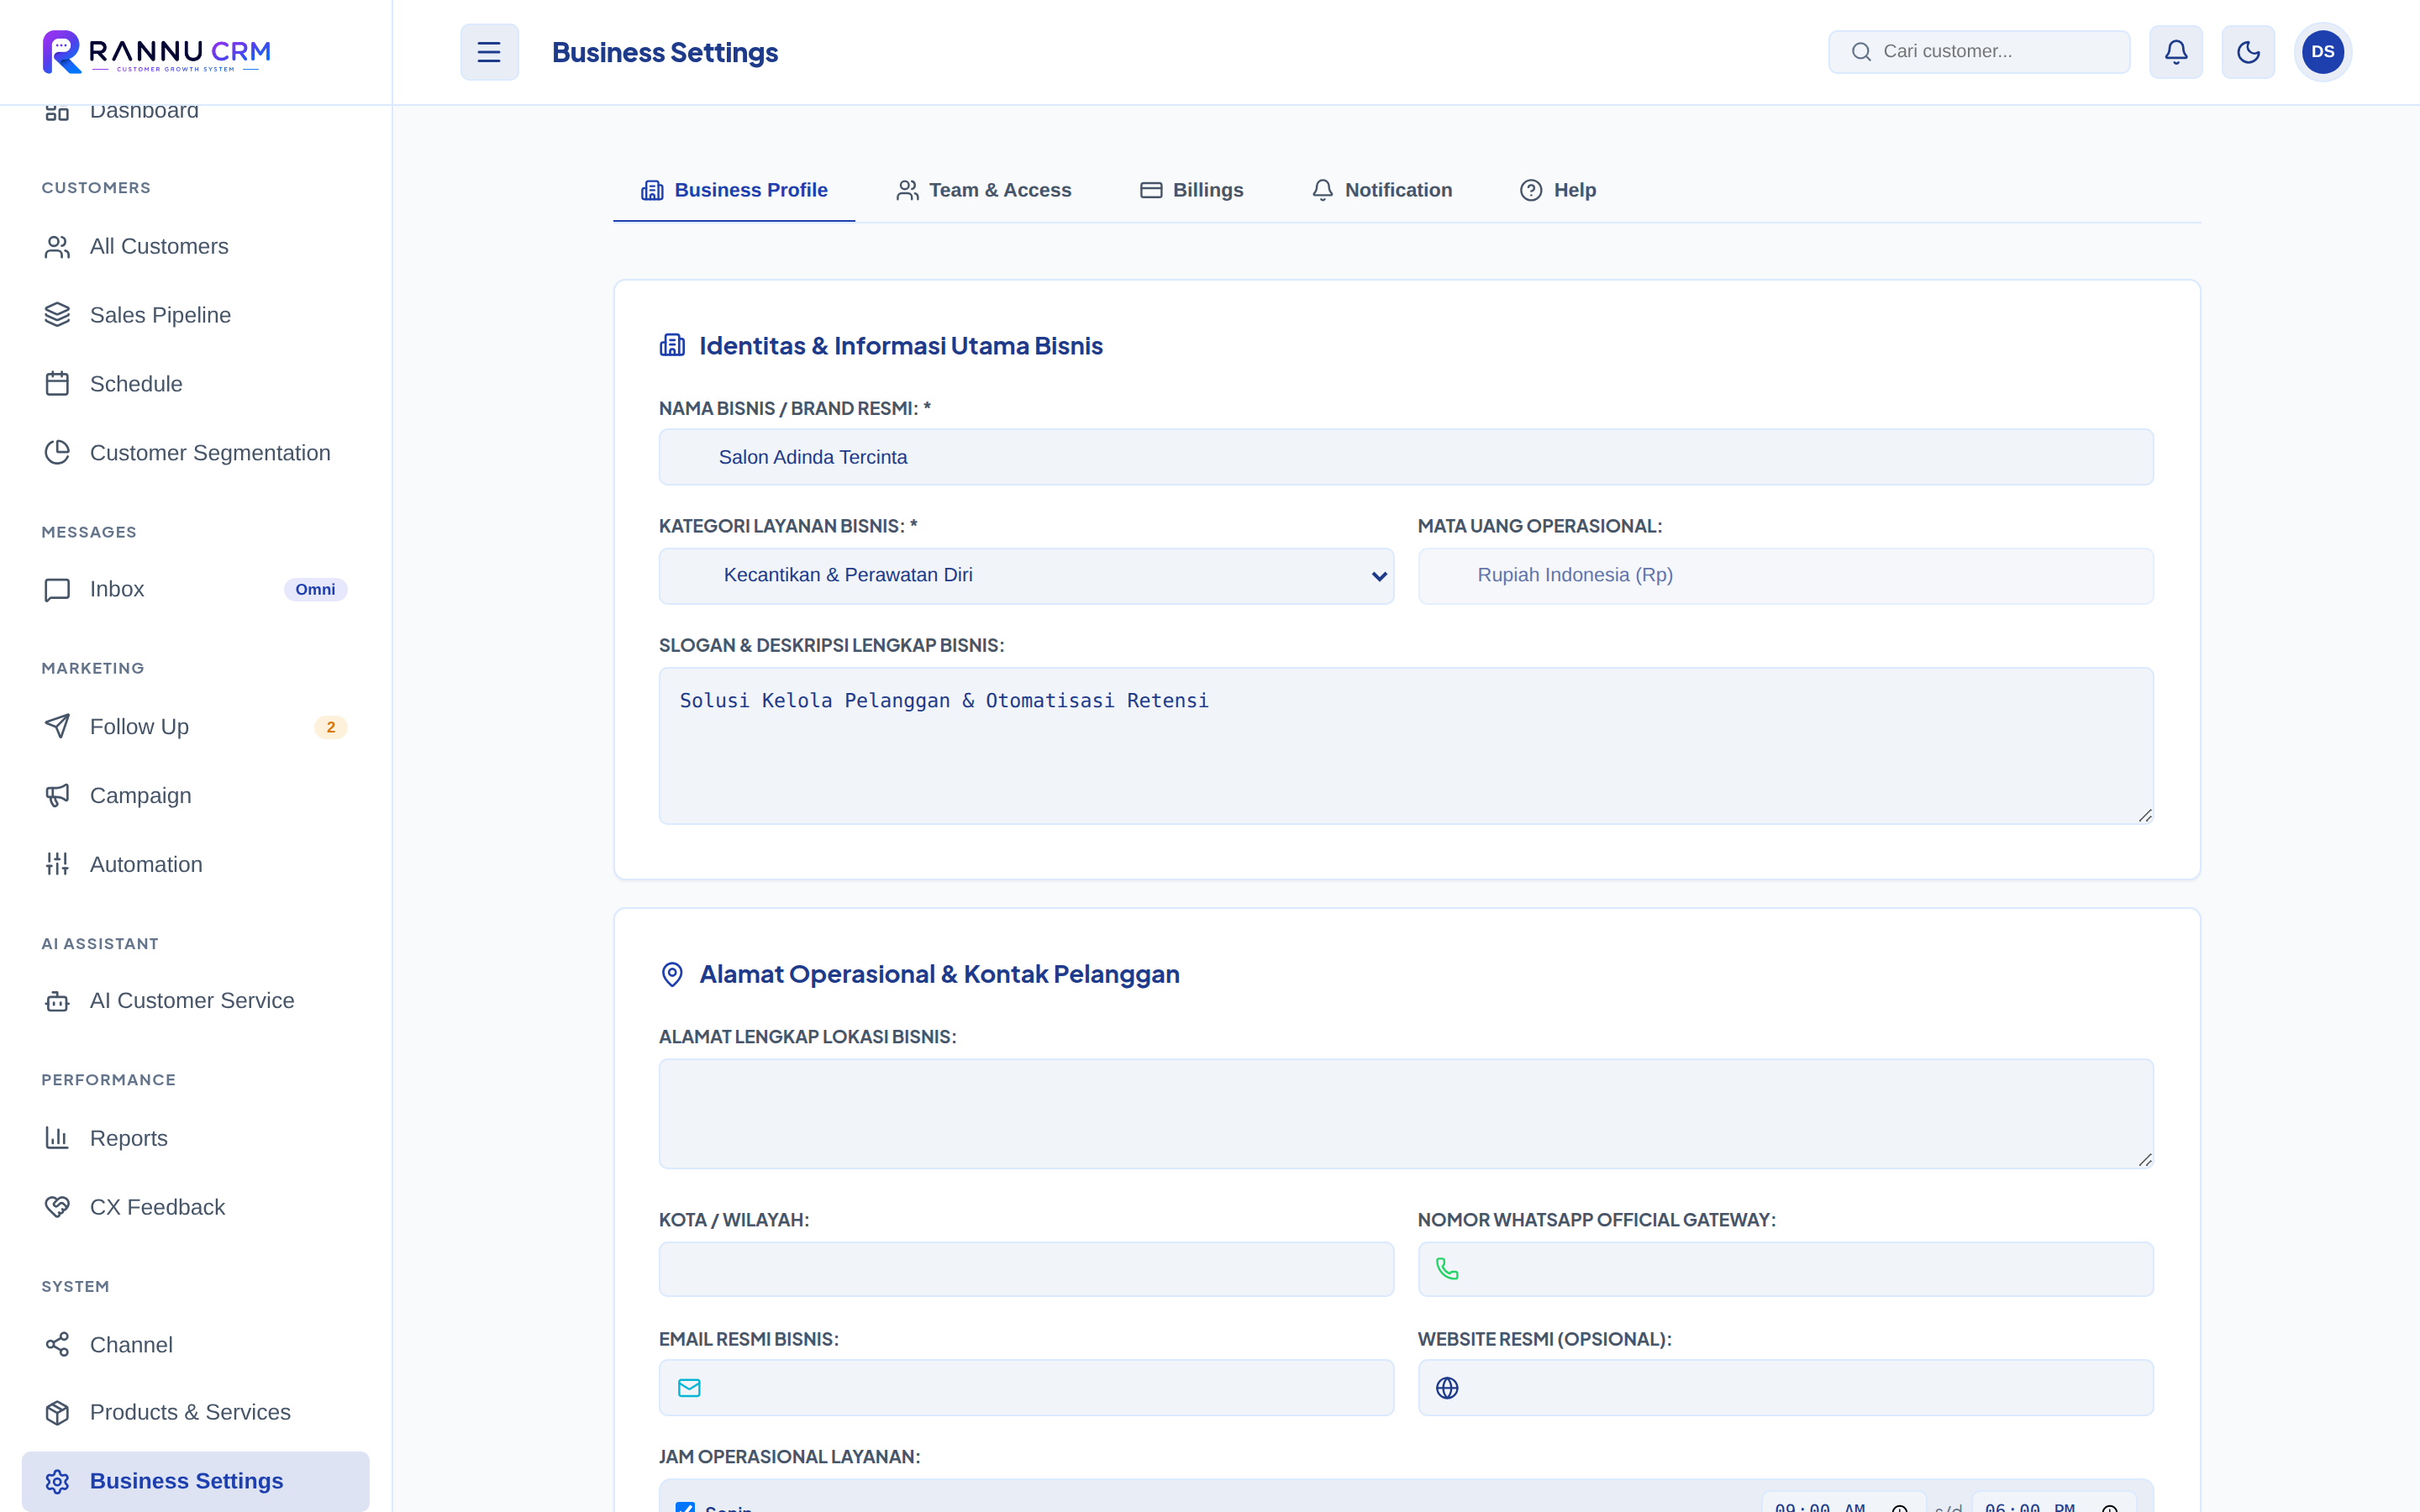Toggle the hamburger sidebar menu button
The width and height of the screenshot is (2420, 1512).
coord(489,52)
